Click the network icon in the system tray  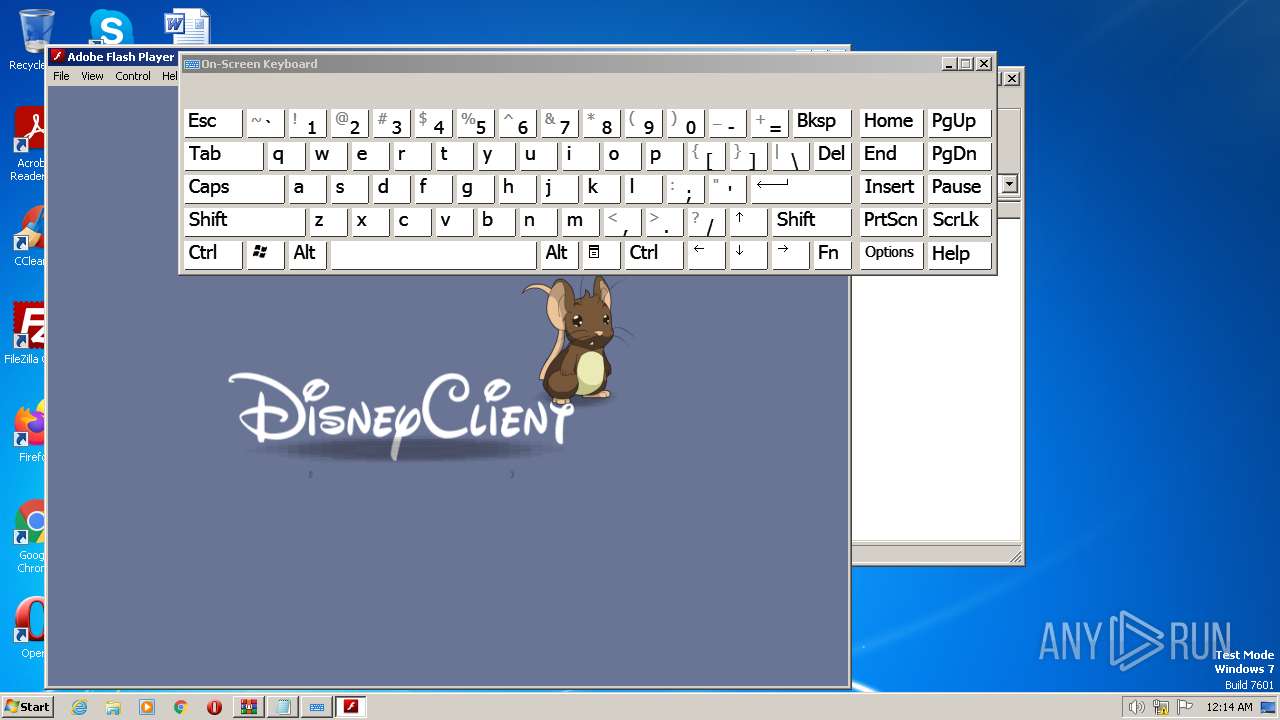pos(1161,707)
